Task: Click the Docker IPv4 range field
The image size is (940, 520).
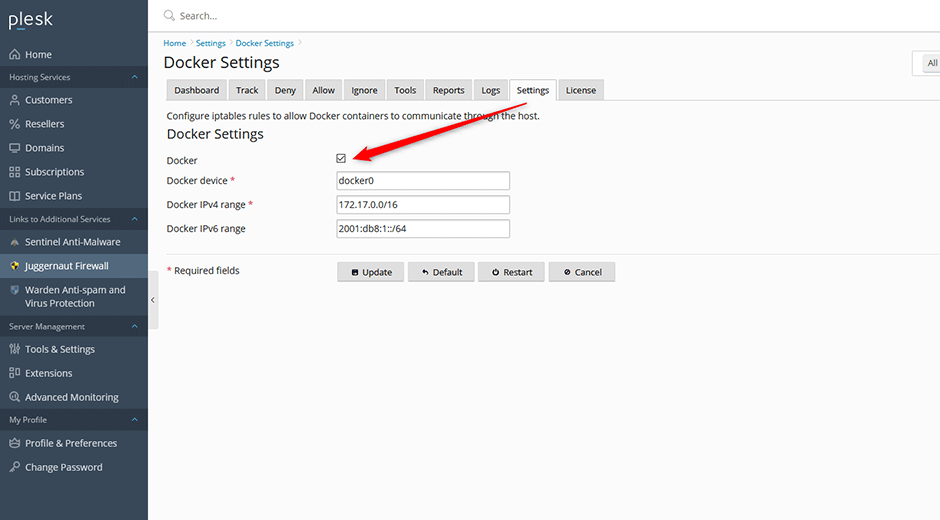Action: (423, 205)
